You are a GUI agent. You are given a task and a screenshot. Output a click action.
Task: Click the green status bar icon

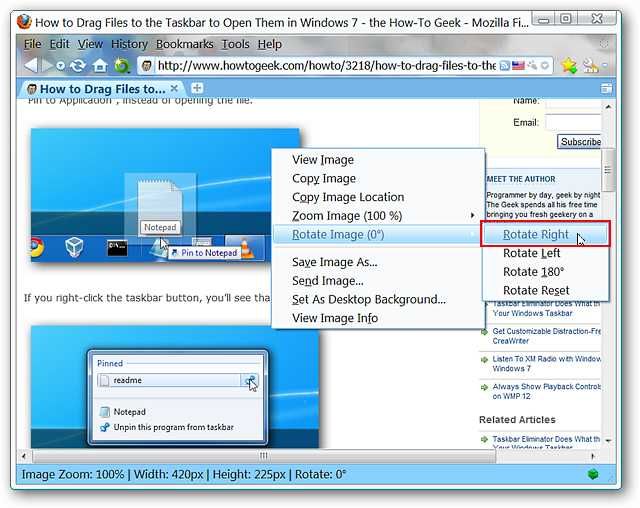pos(593,474)
